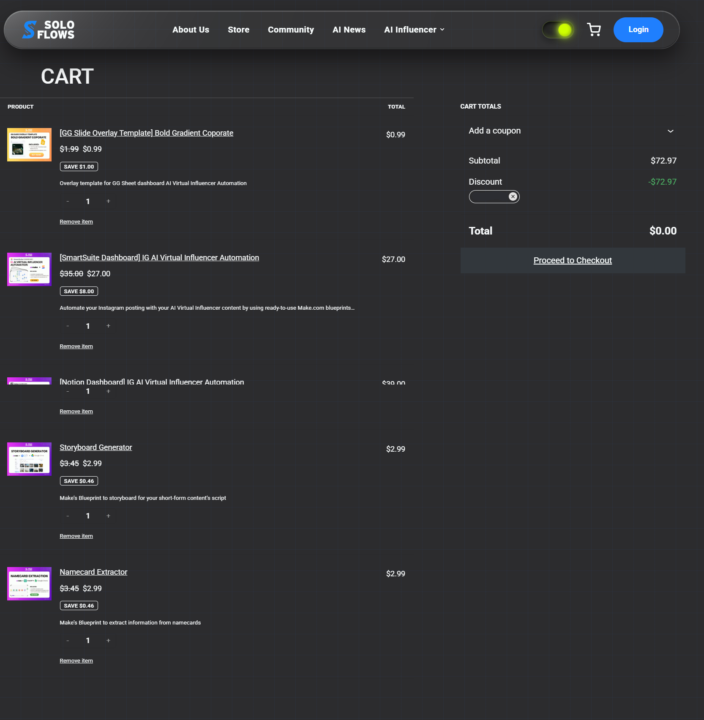Image resolution: width=704 pixels, height=720 pixels.
Task: Click the Login button
Action: 638,30
